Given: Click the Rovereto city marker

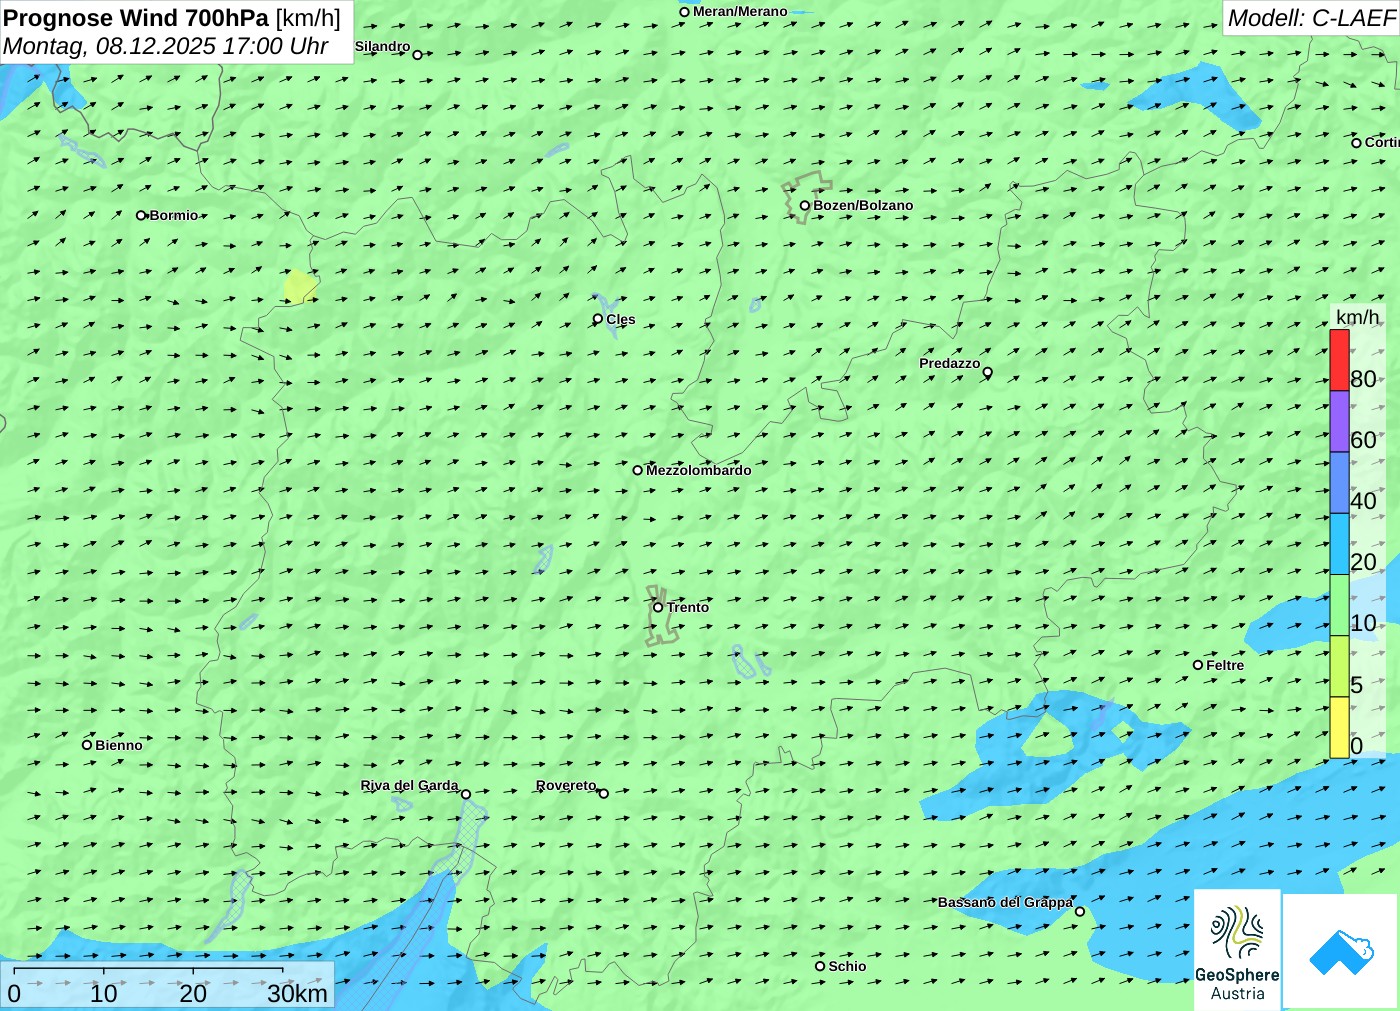Looking at the screenshot, I should click(x=604, y=793).
